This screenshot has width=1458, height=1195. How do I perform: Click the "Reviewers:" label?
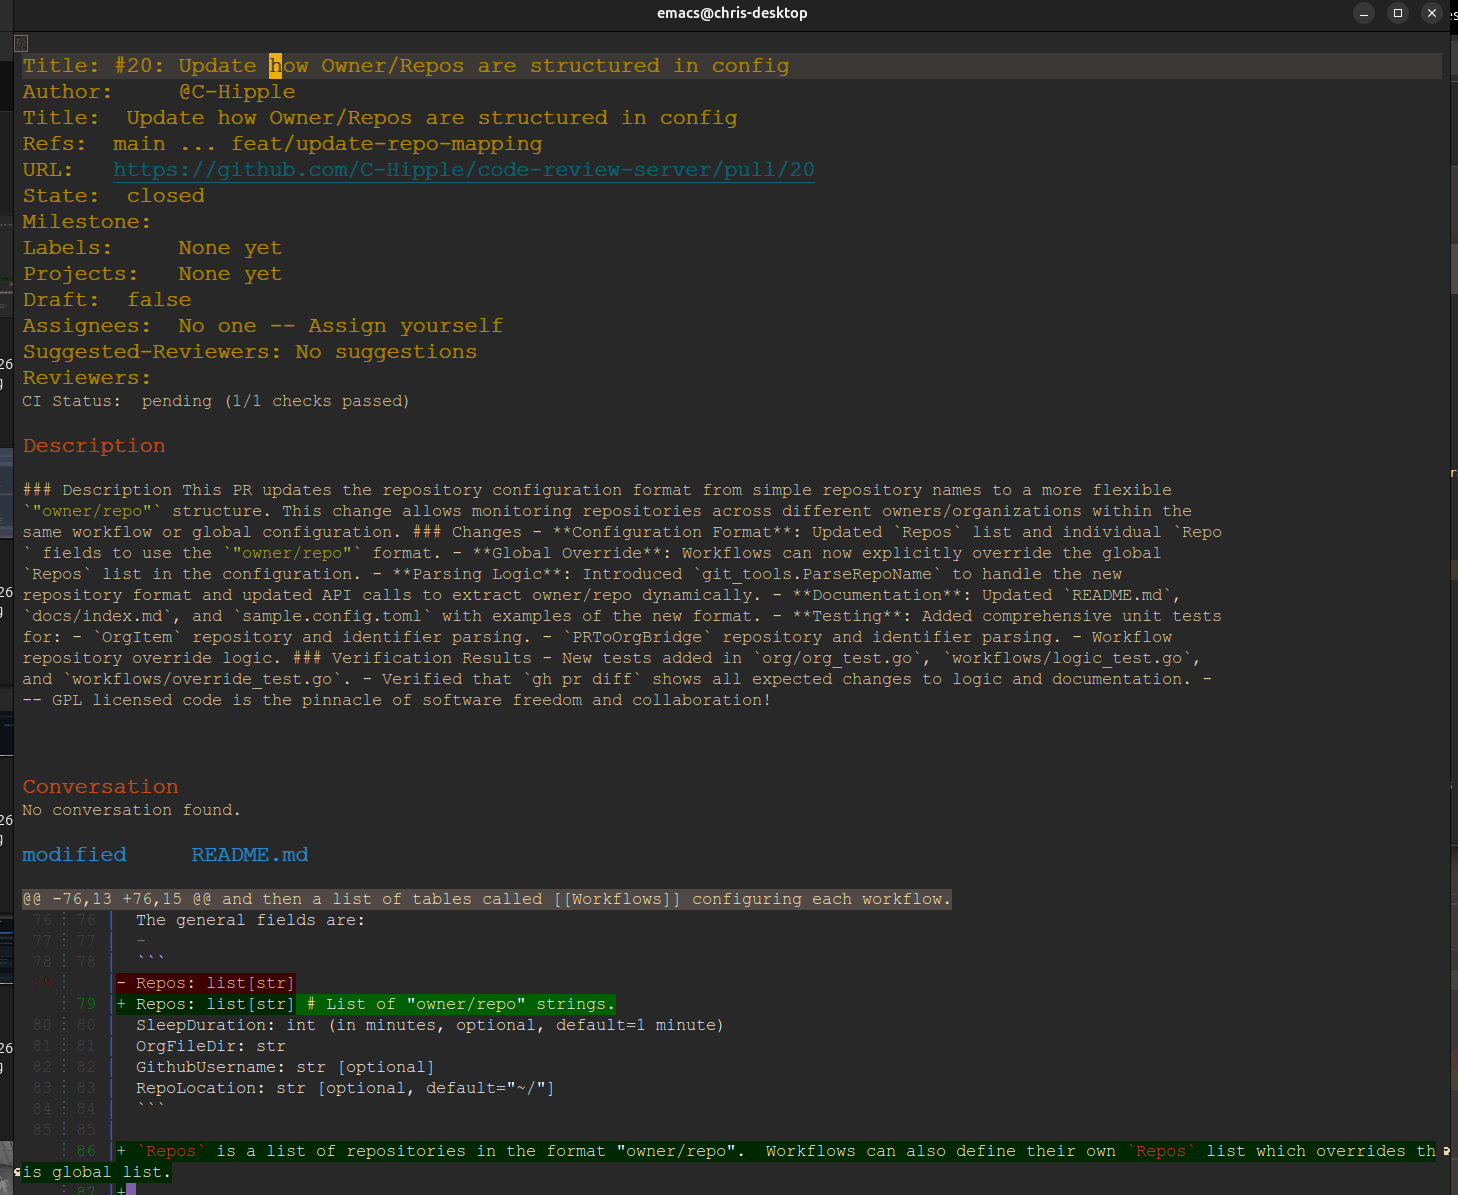pyautogui.click(x=87, y=378)
